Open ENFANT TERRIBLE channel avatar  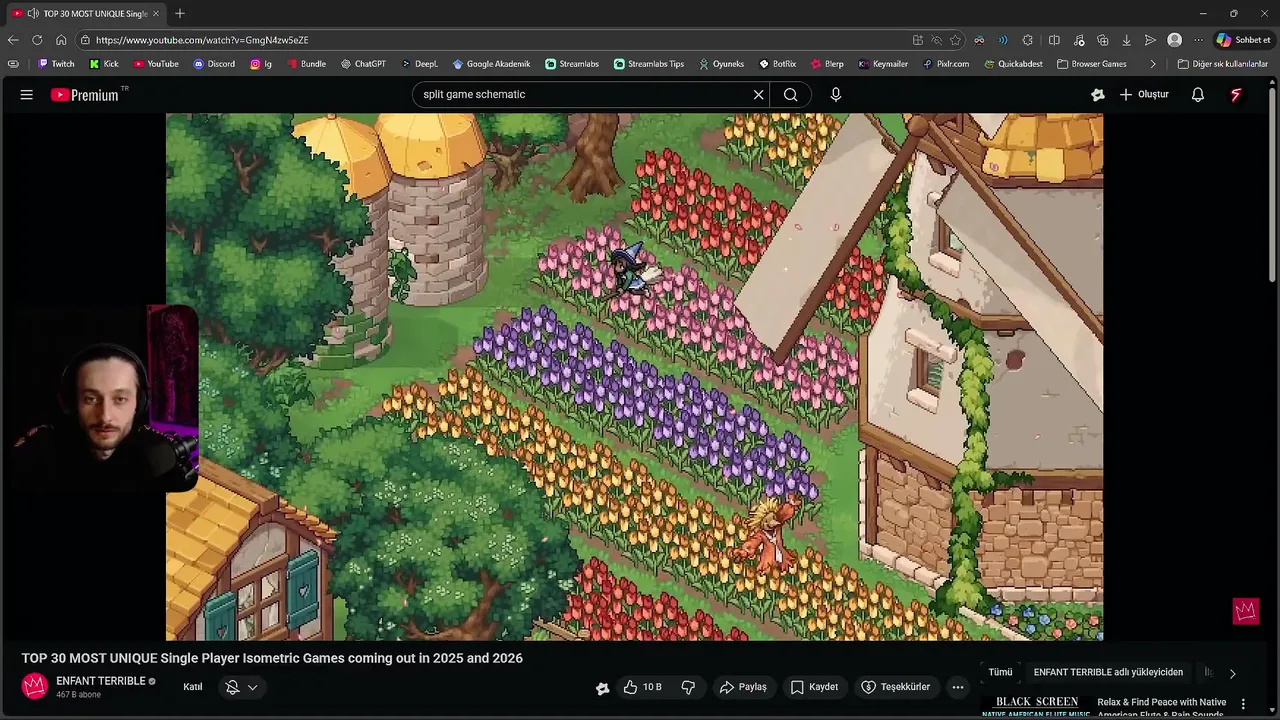click(x=35, y=686)
